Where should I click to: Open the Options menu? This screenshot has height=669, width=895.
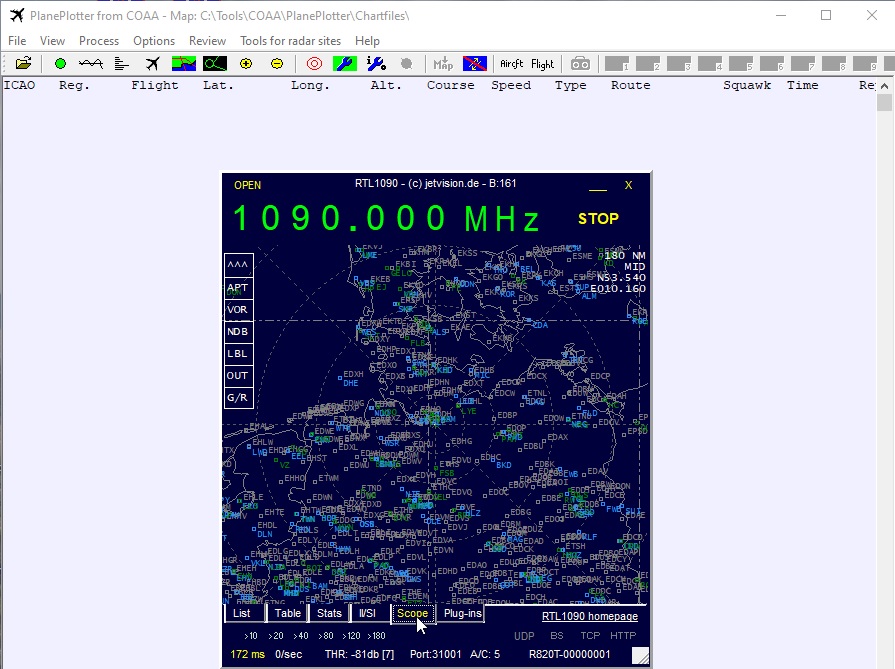154,41
